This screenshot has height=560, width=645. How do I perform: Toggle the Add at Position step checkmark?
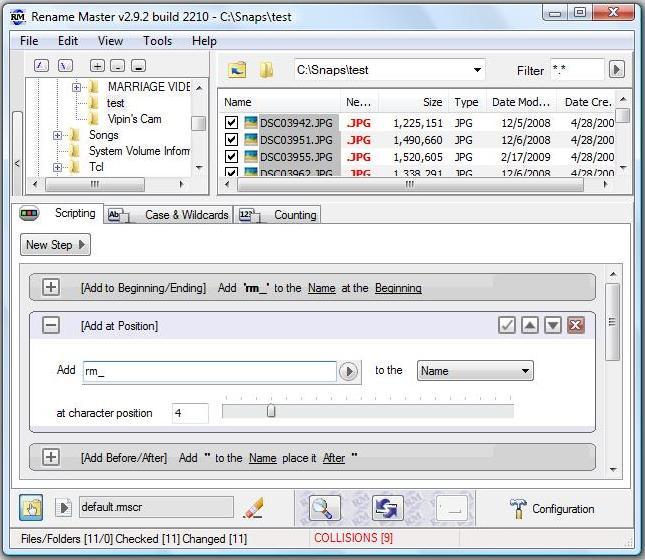[507, 326]
